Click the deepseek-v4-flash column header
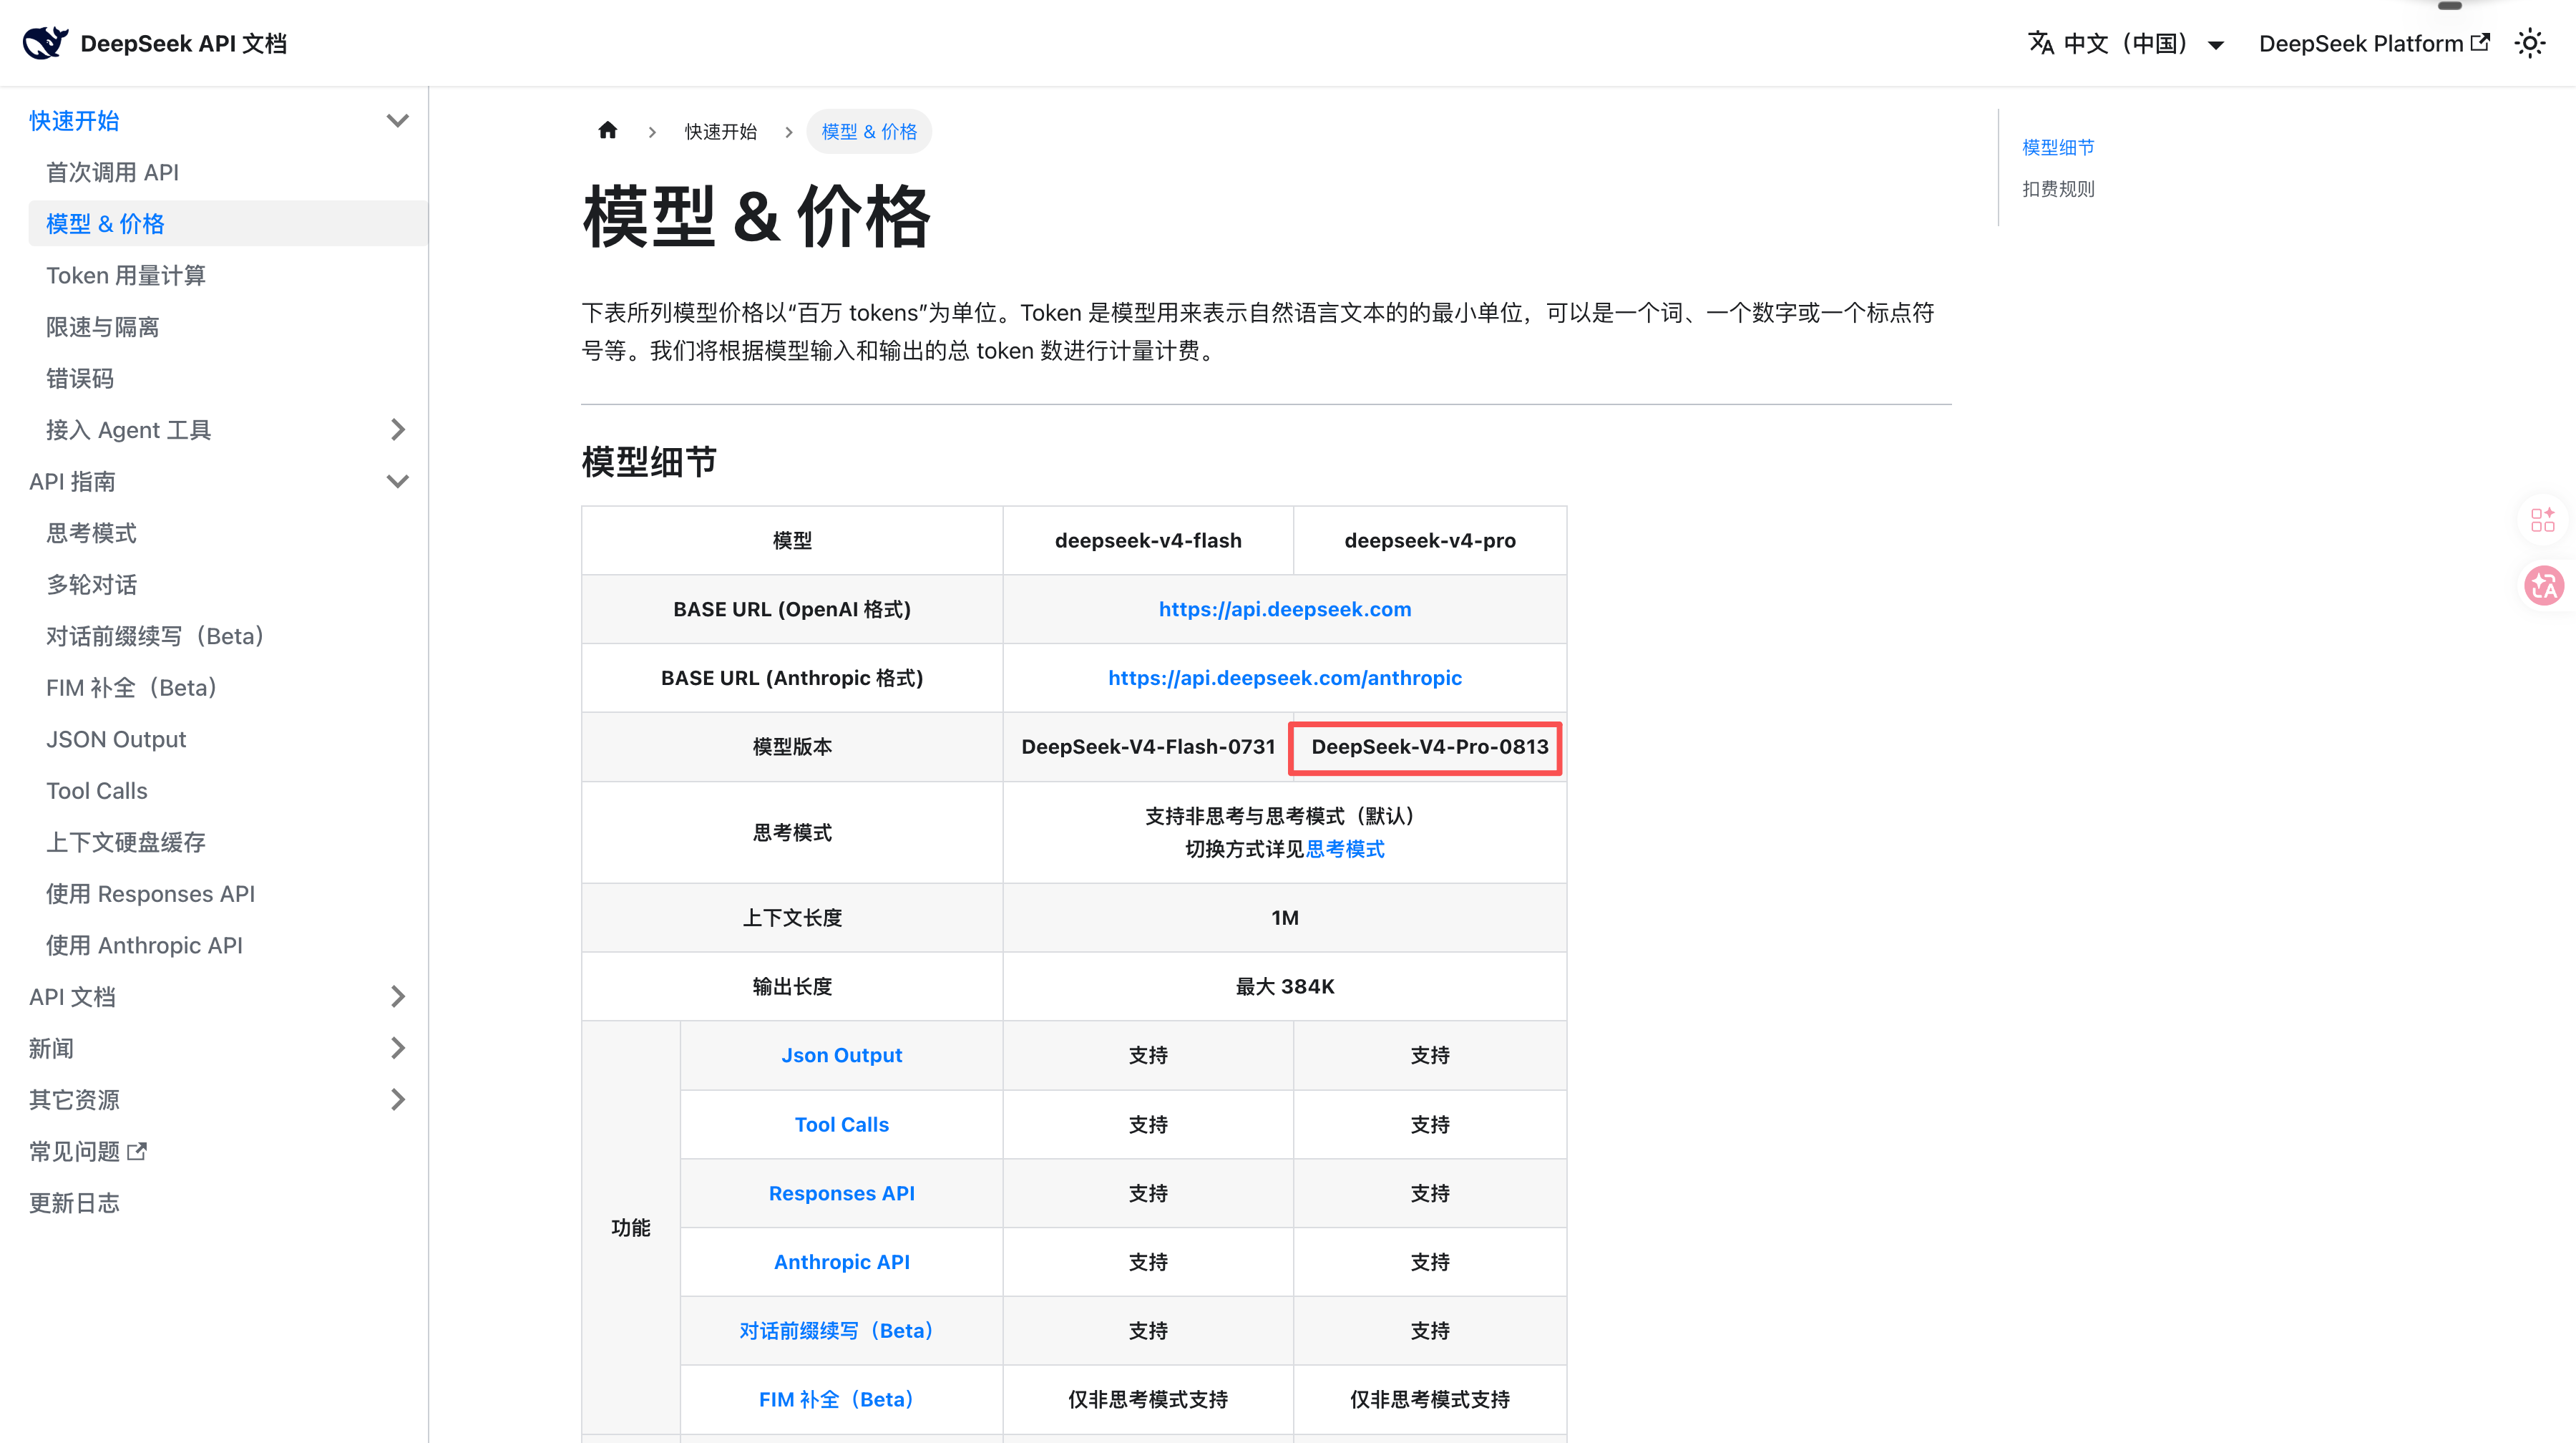The image size is (2576, 1443). (x=1148, y=541)
